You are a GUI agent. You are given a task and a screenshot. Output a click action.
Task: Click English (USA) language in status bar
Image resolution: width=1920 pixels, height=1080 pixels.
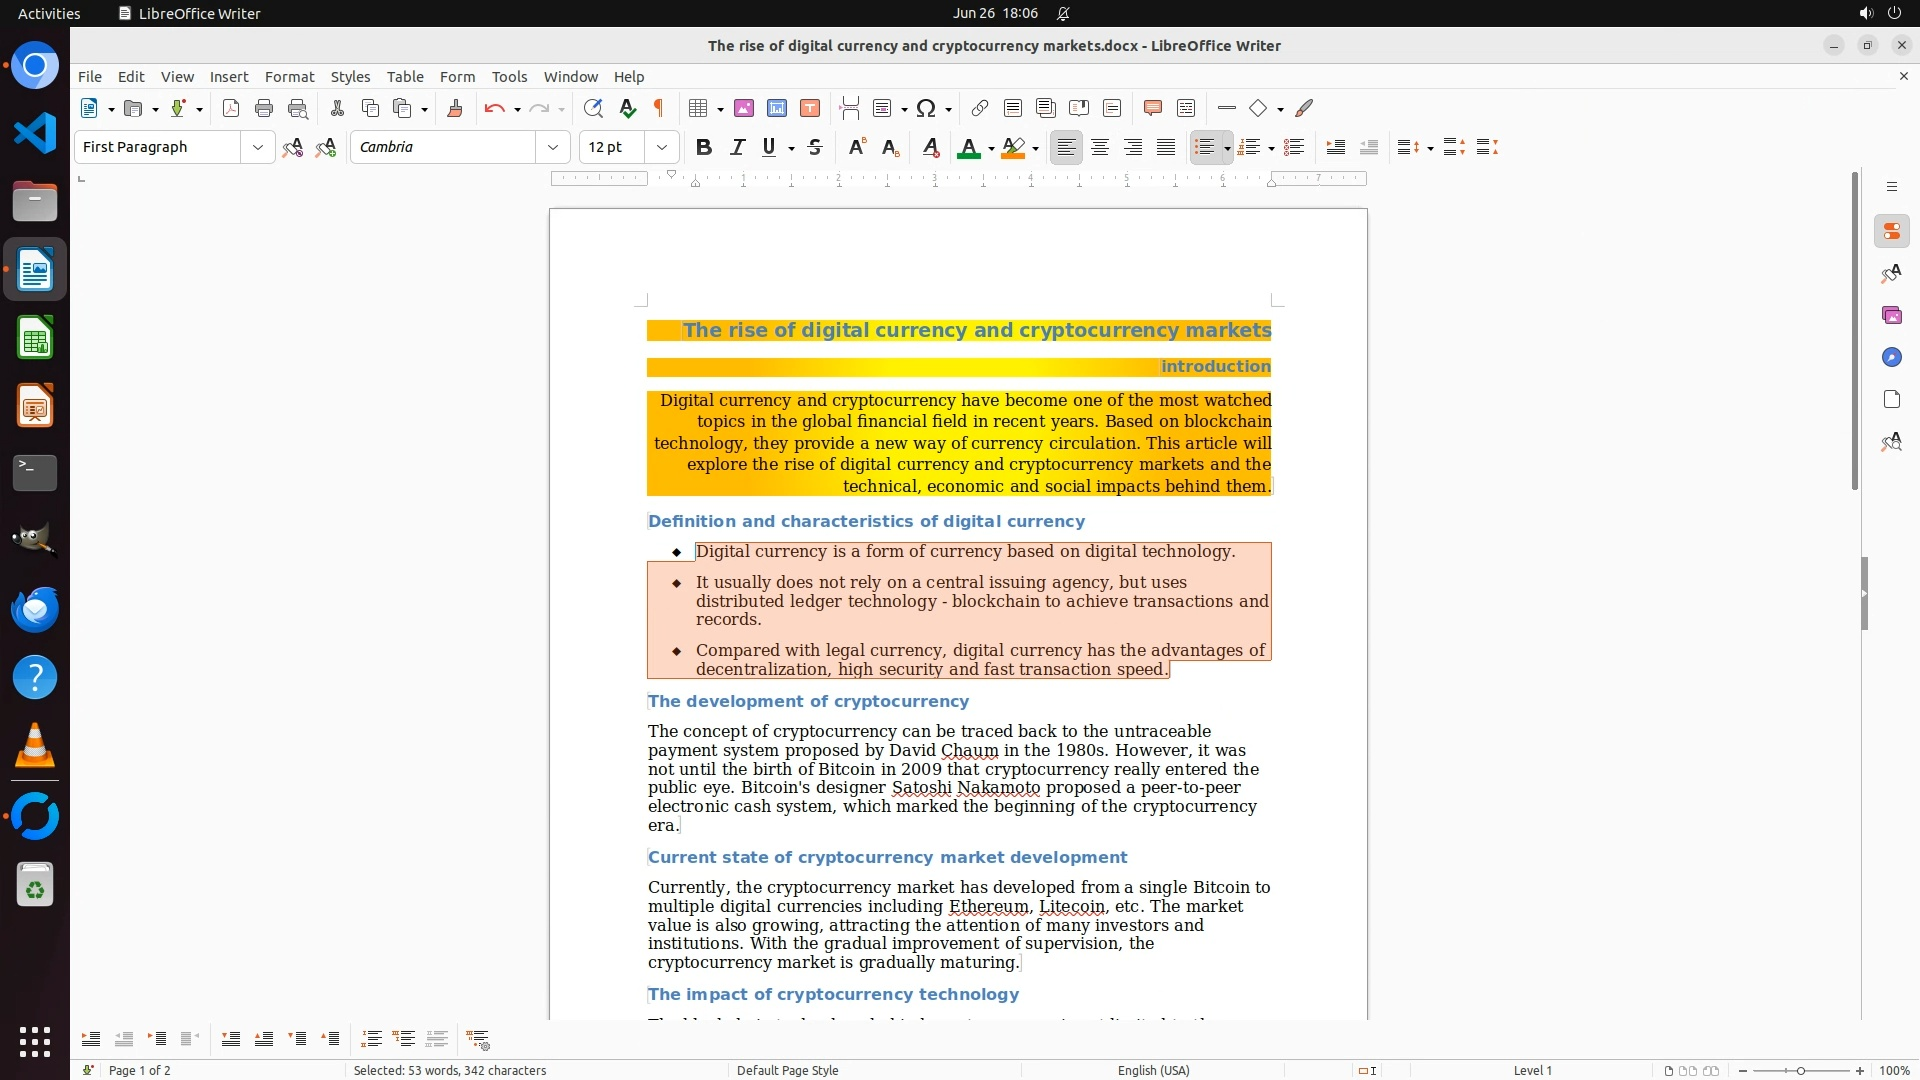[1153, 1070]
